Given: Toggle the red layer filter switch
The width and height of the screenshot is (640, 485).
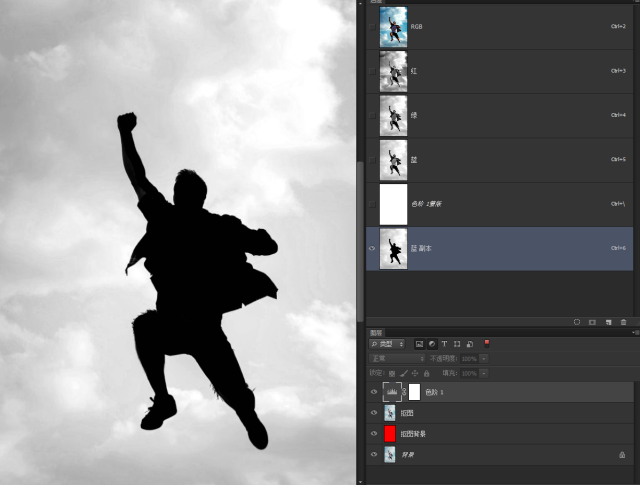Looking at the screenshot, I should click(x=487, y=343).
